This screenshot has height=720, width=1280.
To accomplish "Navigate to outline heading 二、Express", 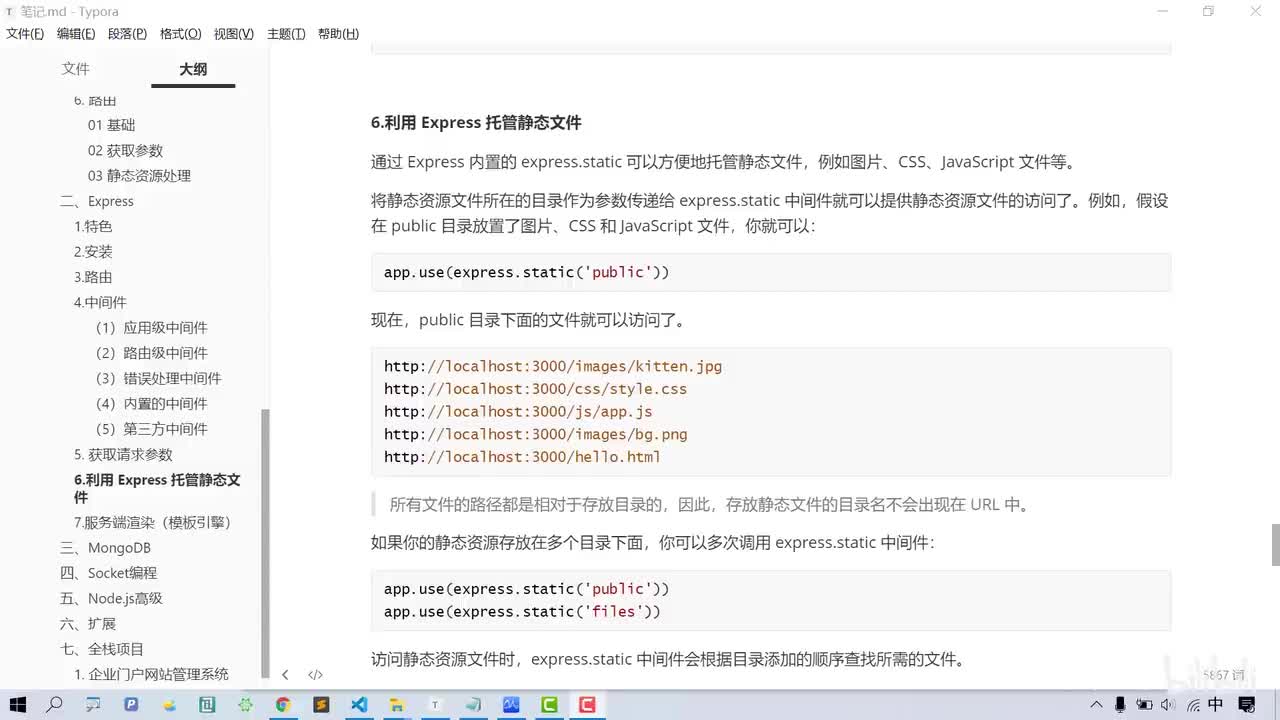I will tap(97, 201).
